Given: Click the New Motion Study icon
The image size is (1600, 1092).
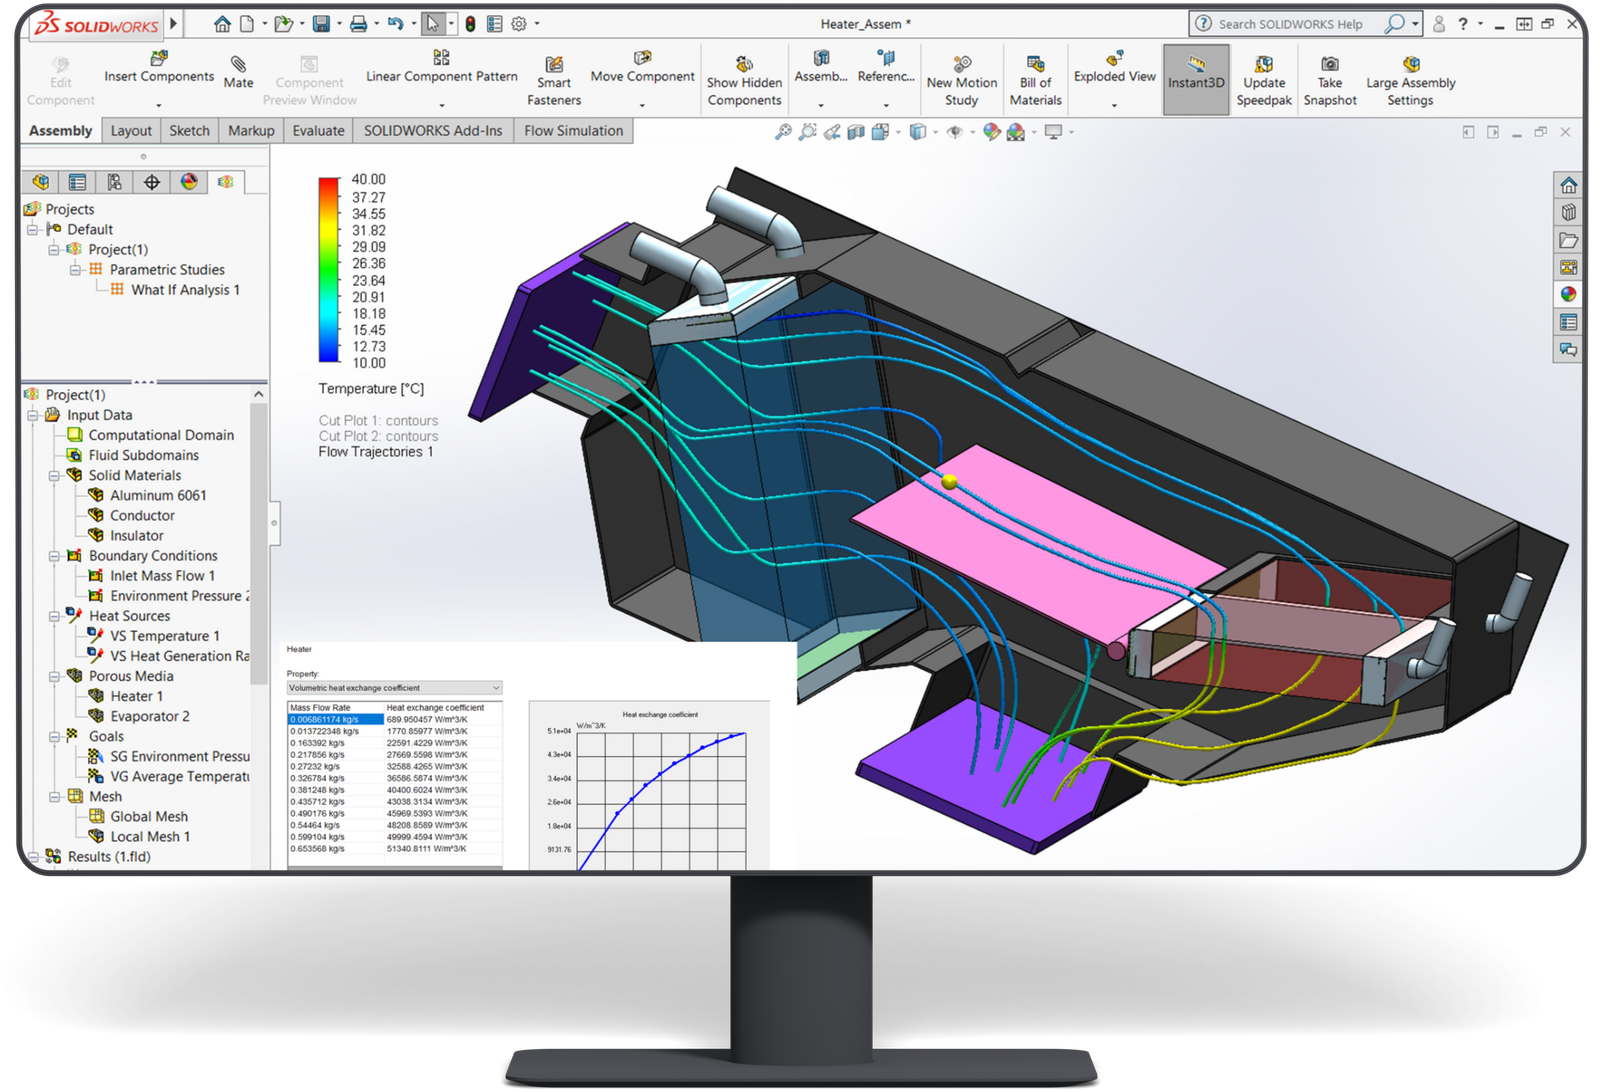Looking at the screenshot, I should point(961,65).
